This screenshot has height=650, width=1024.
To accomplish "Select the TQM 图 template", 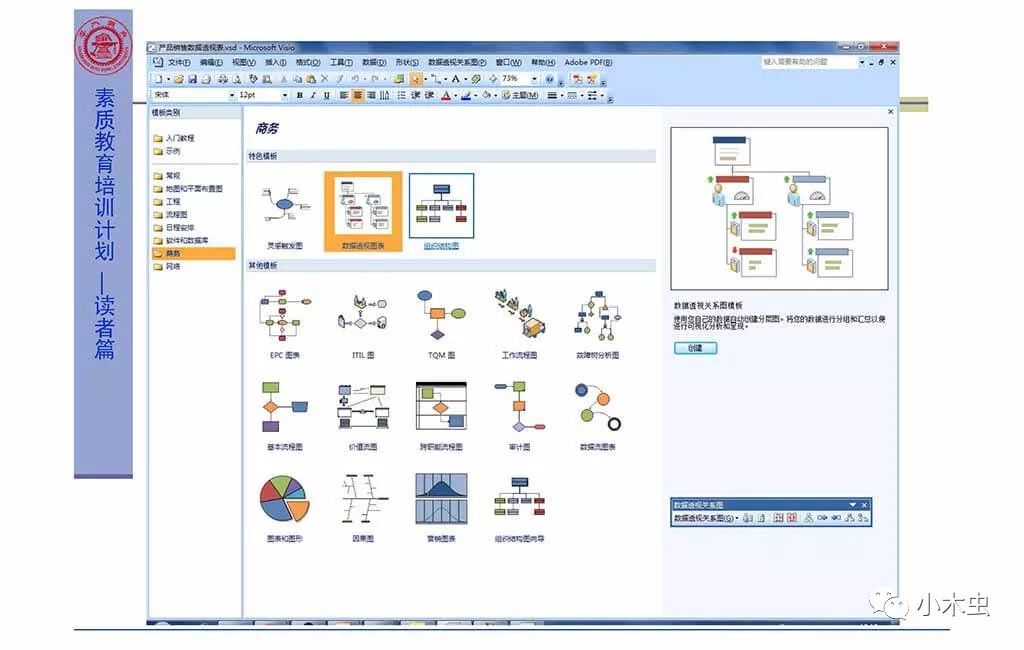I will coord(441,324).
